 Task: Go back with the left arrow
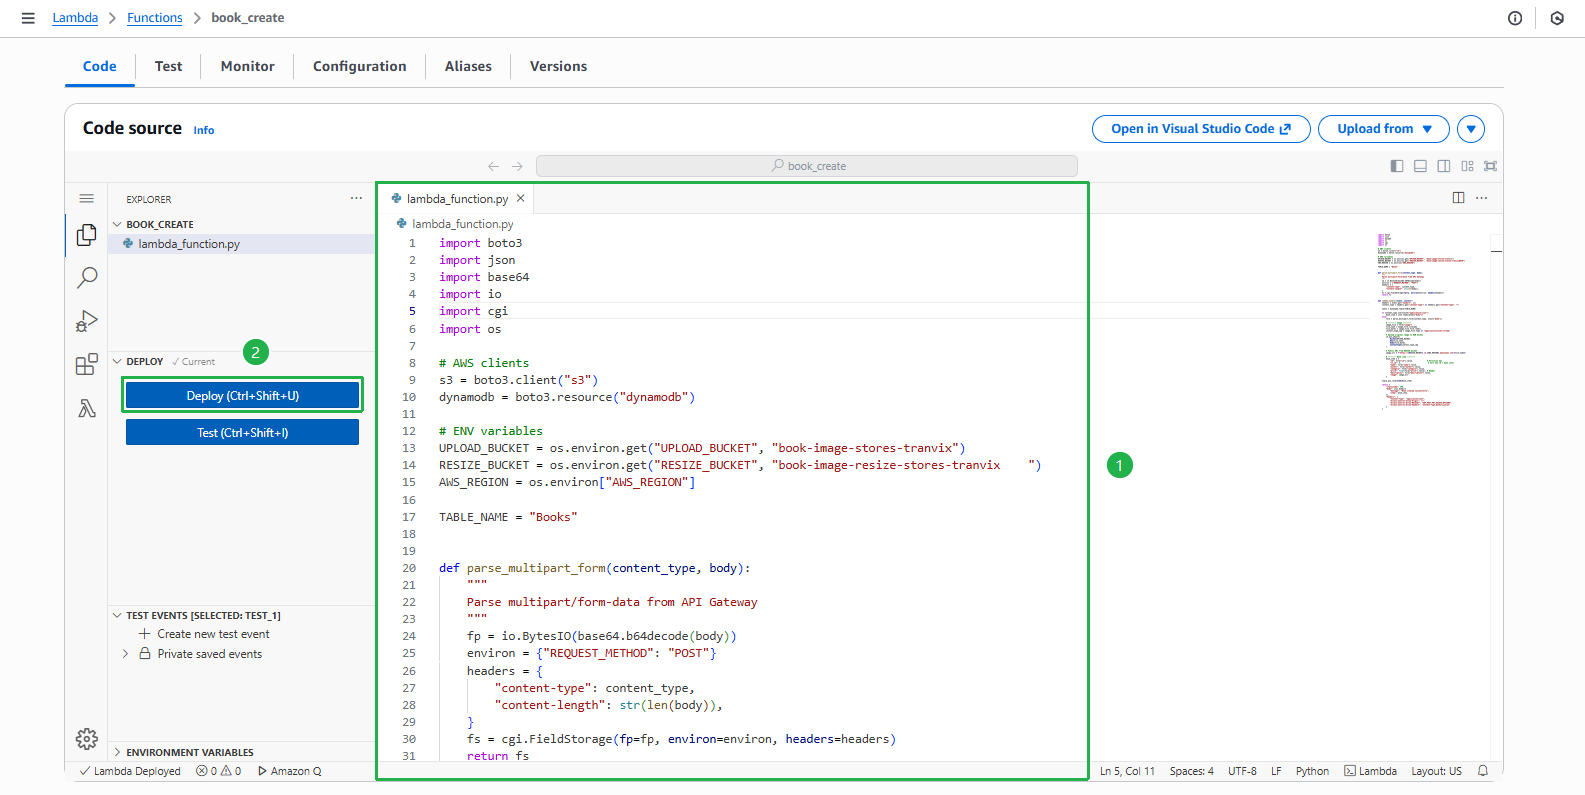493,166
